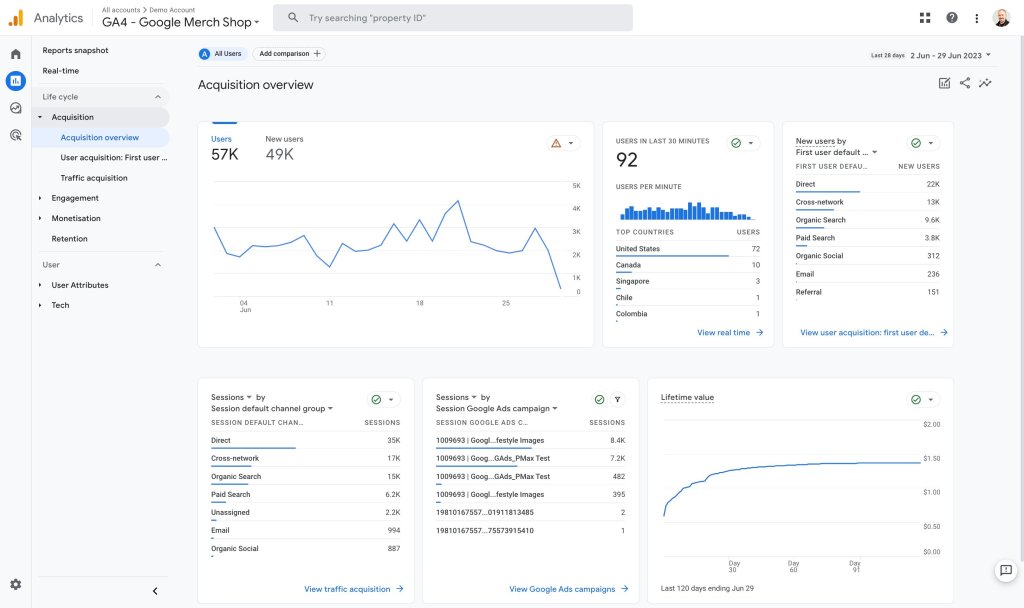
Task: Open the Insights sparkline icon
Action: 985,83
